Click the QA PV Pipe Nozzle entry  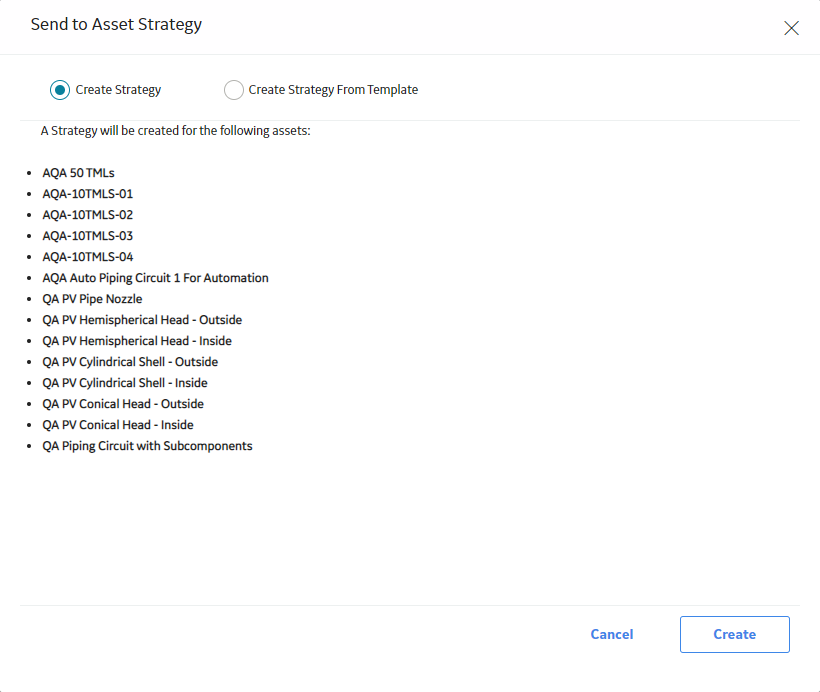pos(92,299)
